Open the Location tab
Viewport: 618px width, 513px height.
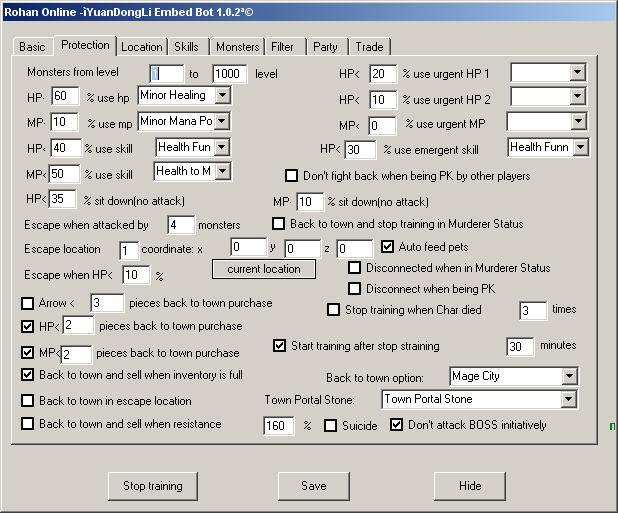[141, 47]
